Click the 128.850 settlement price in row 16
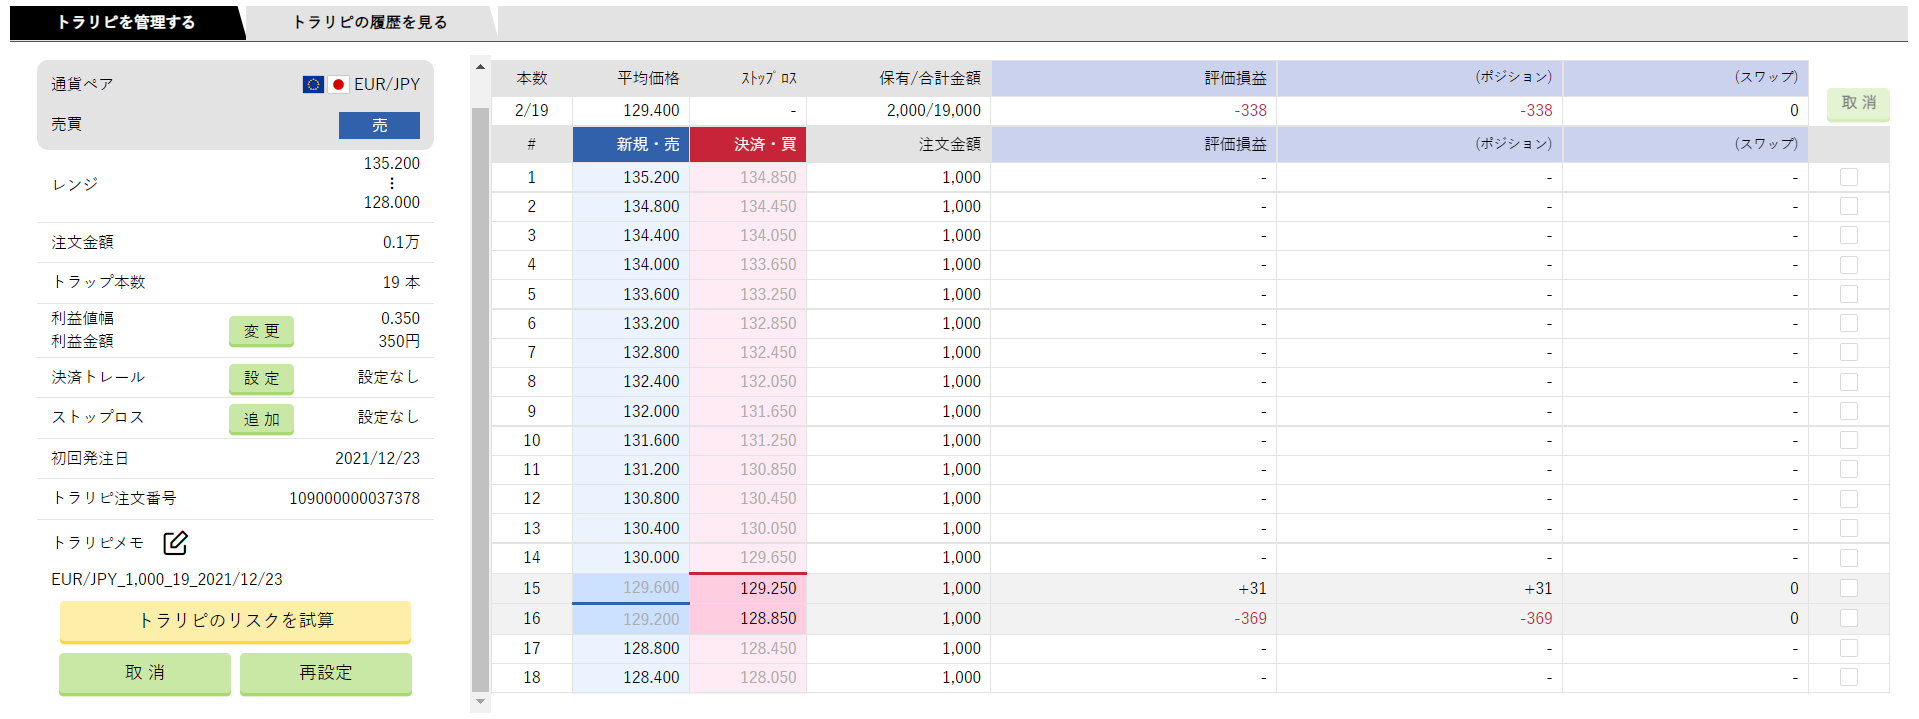Screen dimensions: 1919x719 pyautogui.click(x=768, y=618)
